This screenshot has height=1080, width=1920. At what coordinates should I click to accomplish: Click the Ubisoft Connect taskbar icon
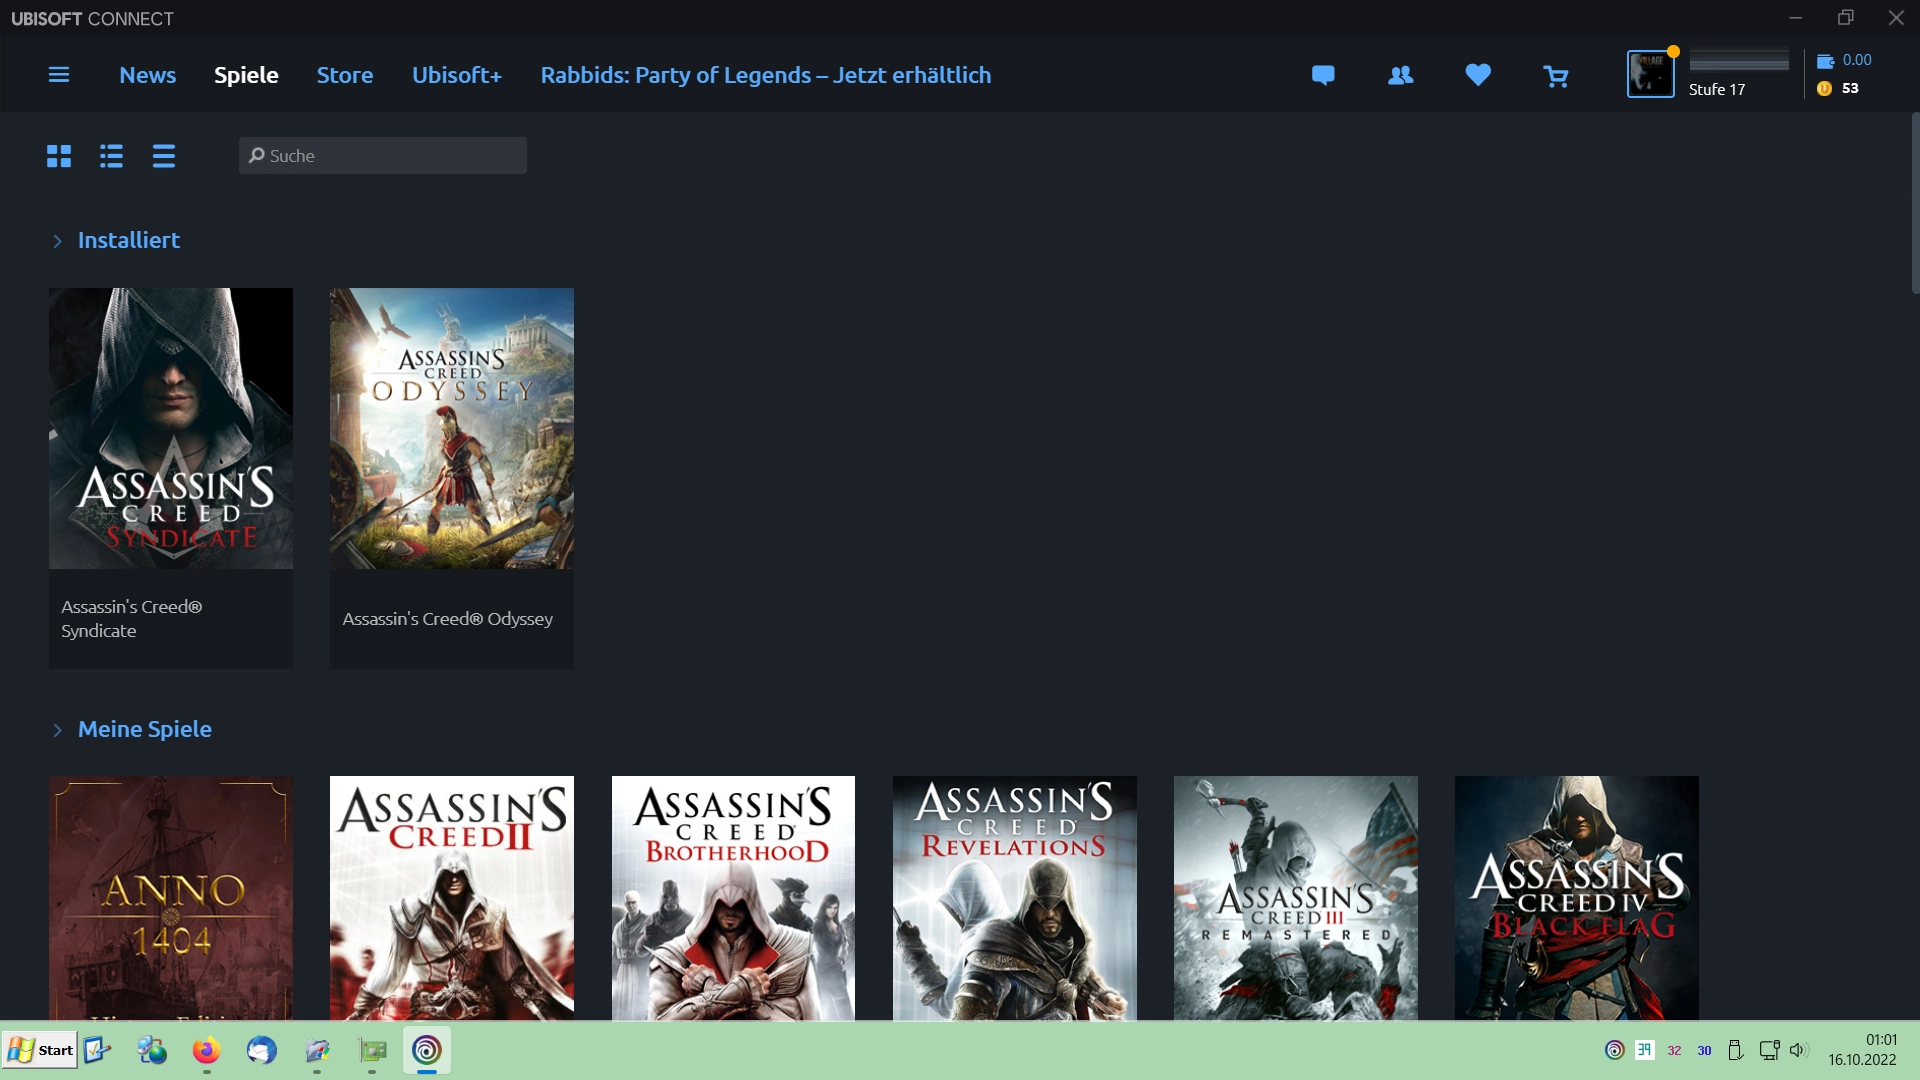[427, 1050]
